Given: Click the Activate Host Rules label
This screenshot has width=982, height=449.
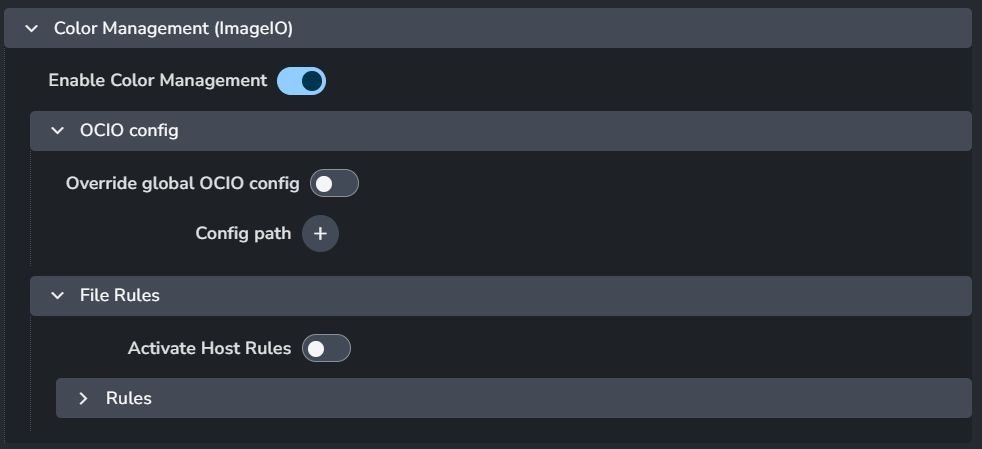Looking at the screenshot, I should point(210,348).
